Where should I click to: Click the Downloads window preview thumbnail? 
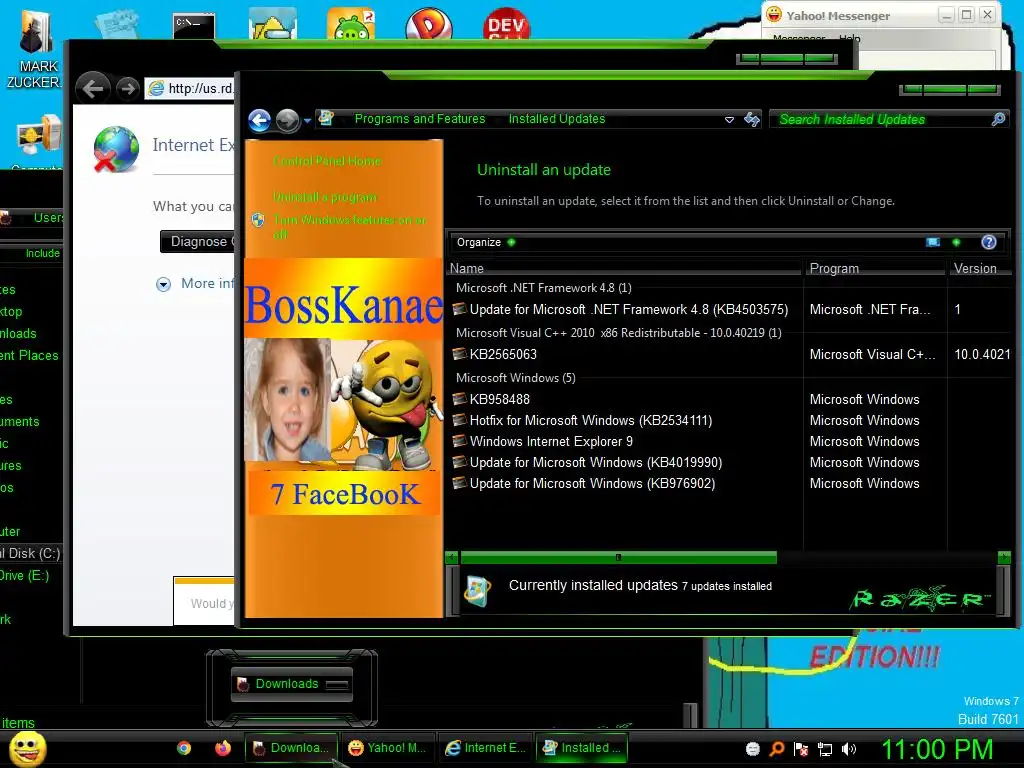(292, 684)
